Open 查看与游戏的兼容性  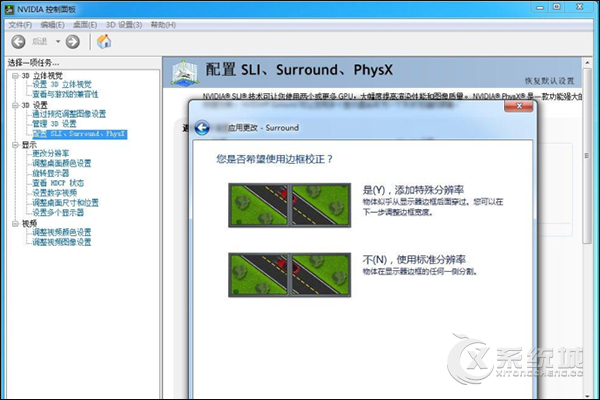tap(65, 94)
